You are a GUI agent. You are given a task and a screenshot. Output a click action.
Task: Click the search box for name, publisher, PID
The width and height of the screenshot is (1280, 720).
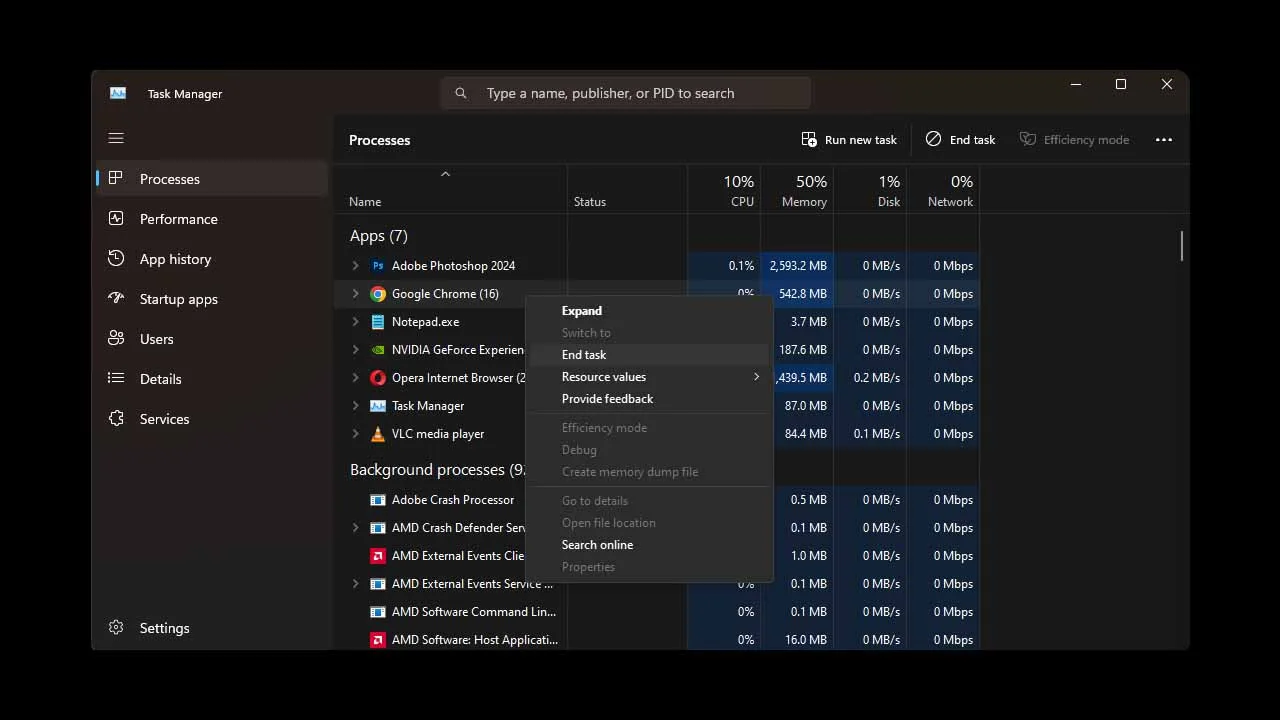coord(625,93)
